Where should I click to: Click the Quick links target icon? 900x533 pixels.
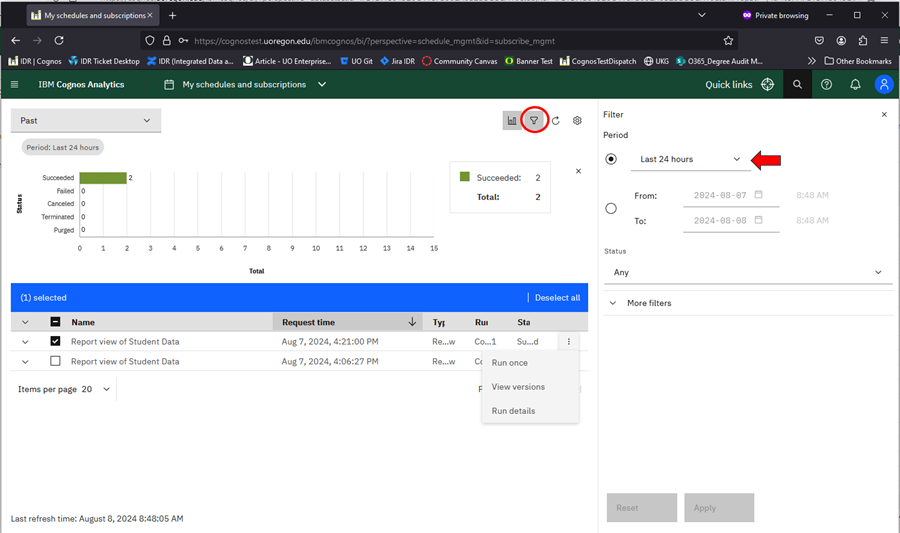click(x=767, y=84)
